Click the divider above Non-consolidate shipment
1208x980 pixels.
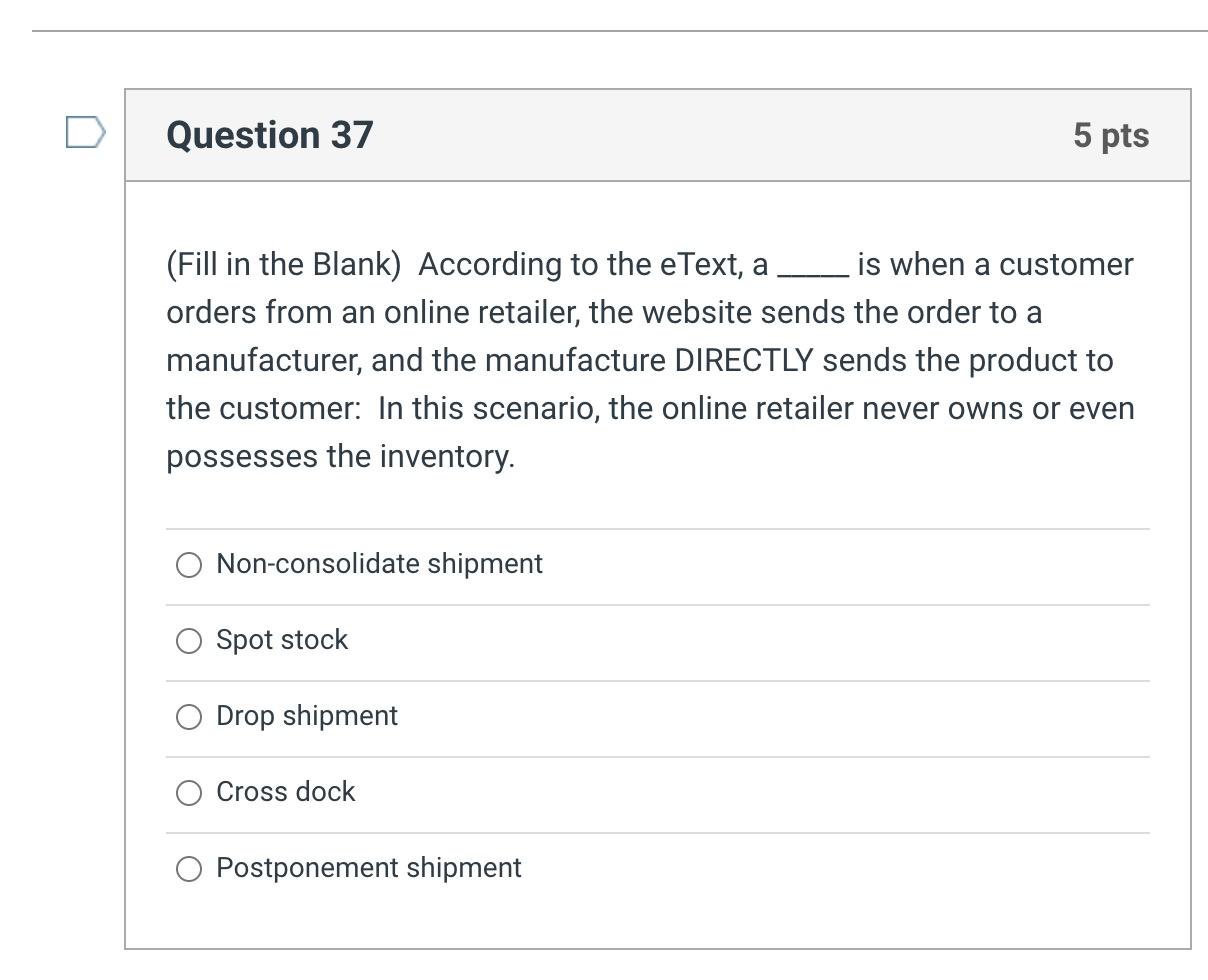click(655, 527)
